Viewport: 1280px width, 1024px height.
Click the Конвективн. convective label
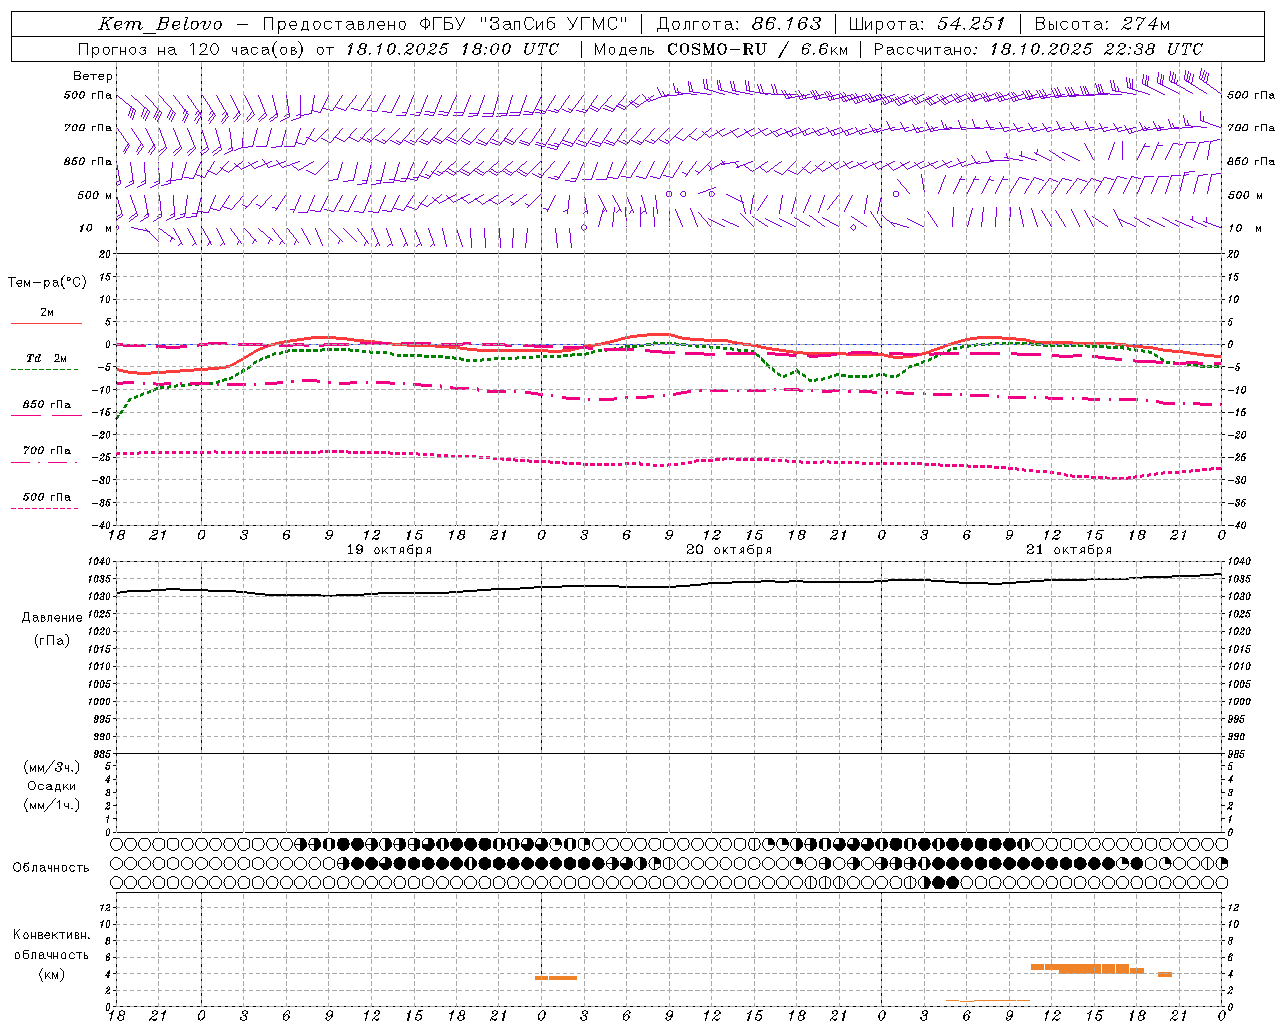tap(52, 935)
